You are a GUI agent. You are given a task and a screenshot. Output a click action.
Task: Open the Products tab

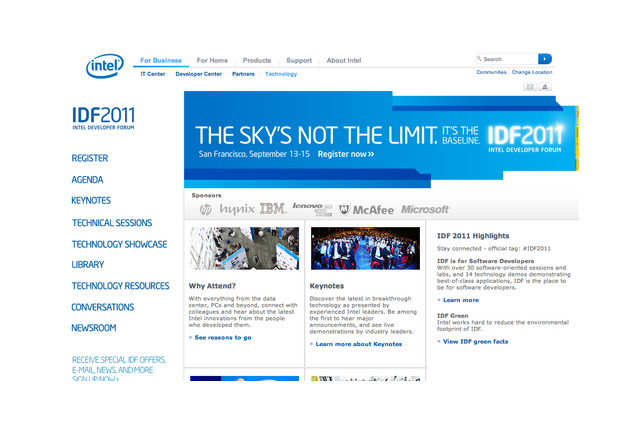click(257, 60)
